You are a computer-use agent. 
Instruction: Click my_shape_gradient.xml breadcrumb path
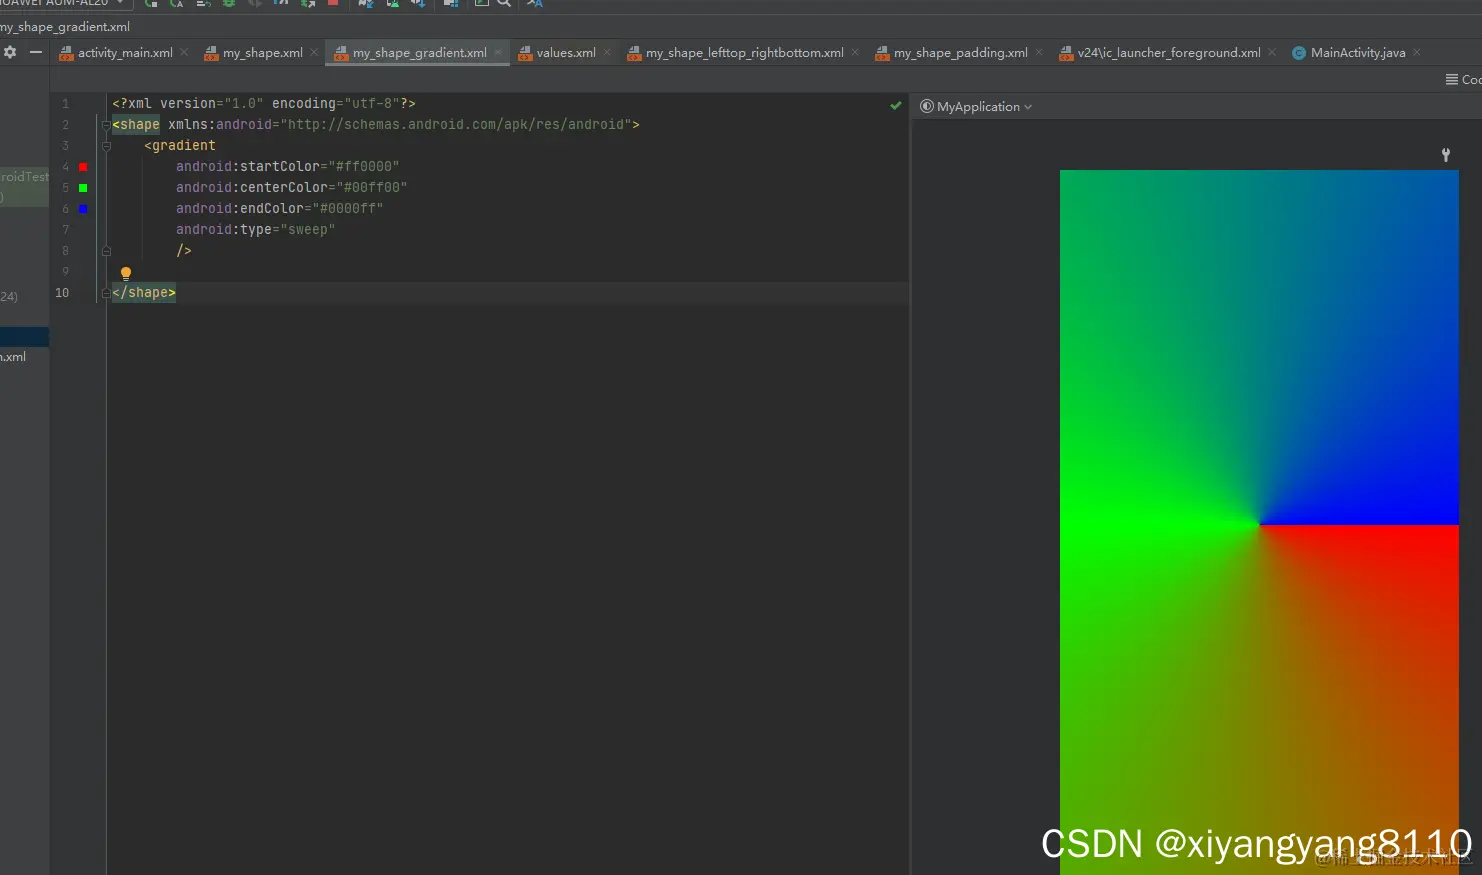click(x=65, y=27)
